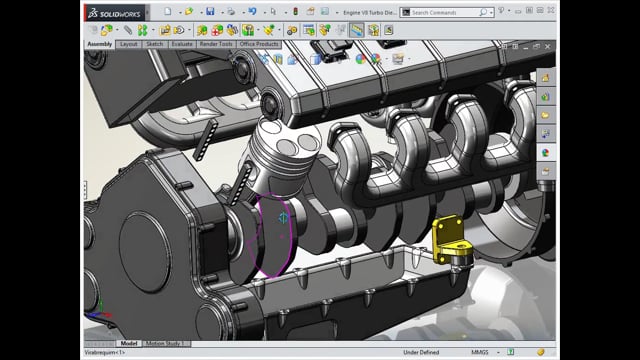Image resolution: width=640 pixels, height=360 pixels.
Task: Click the Rebuild traffic light icon
Action: click(x=296, y=12)
